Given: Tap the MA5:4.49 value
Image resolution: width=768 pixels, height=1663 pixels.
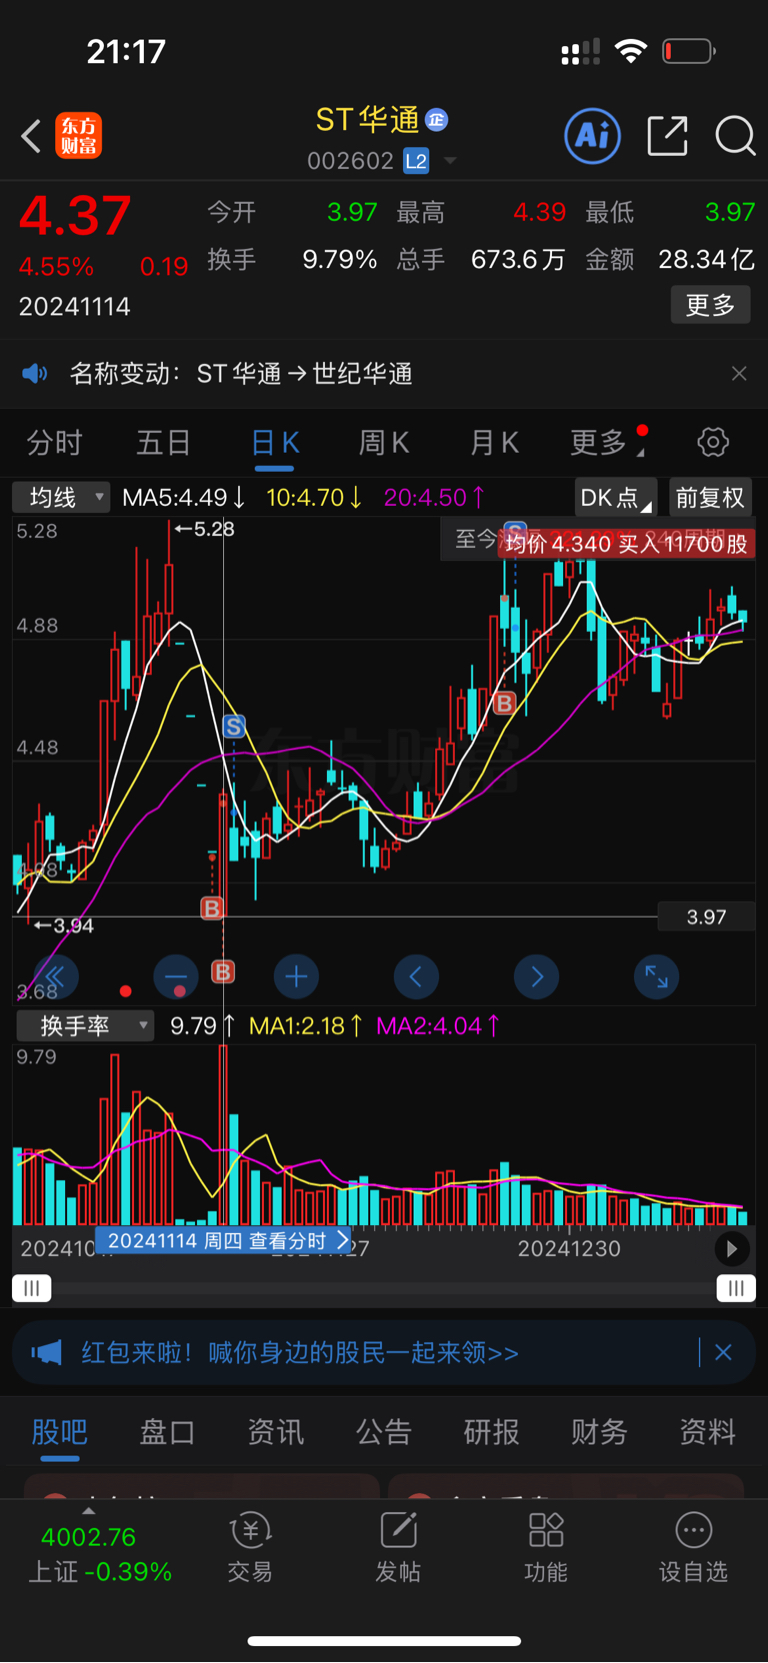Looking at the screenshot, I should pyautogui.click(x=183, y=497).
